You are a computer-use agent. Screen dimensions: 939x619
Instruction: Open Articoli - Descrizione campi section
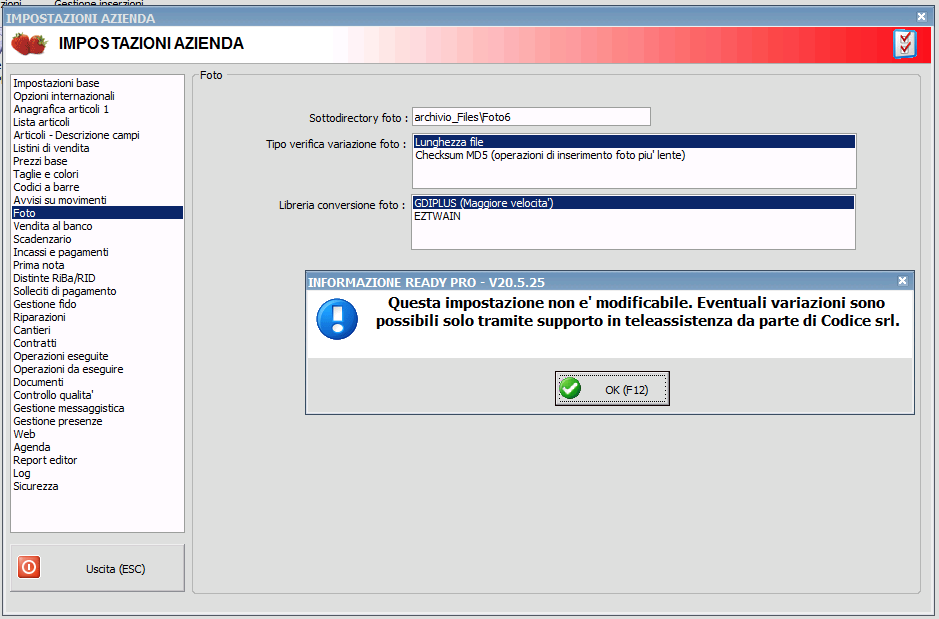tap(98, 135)
